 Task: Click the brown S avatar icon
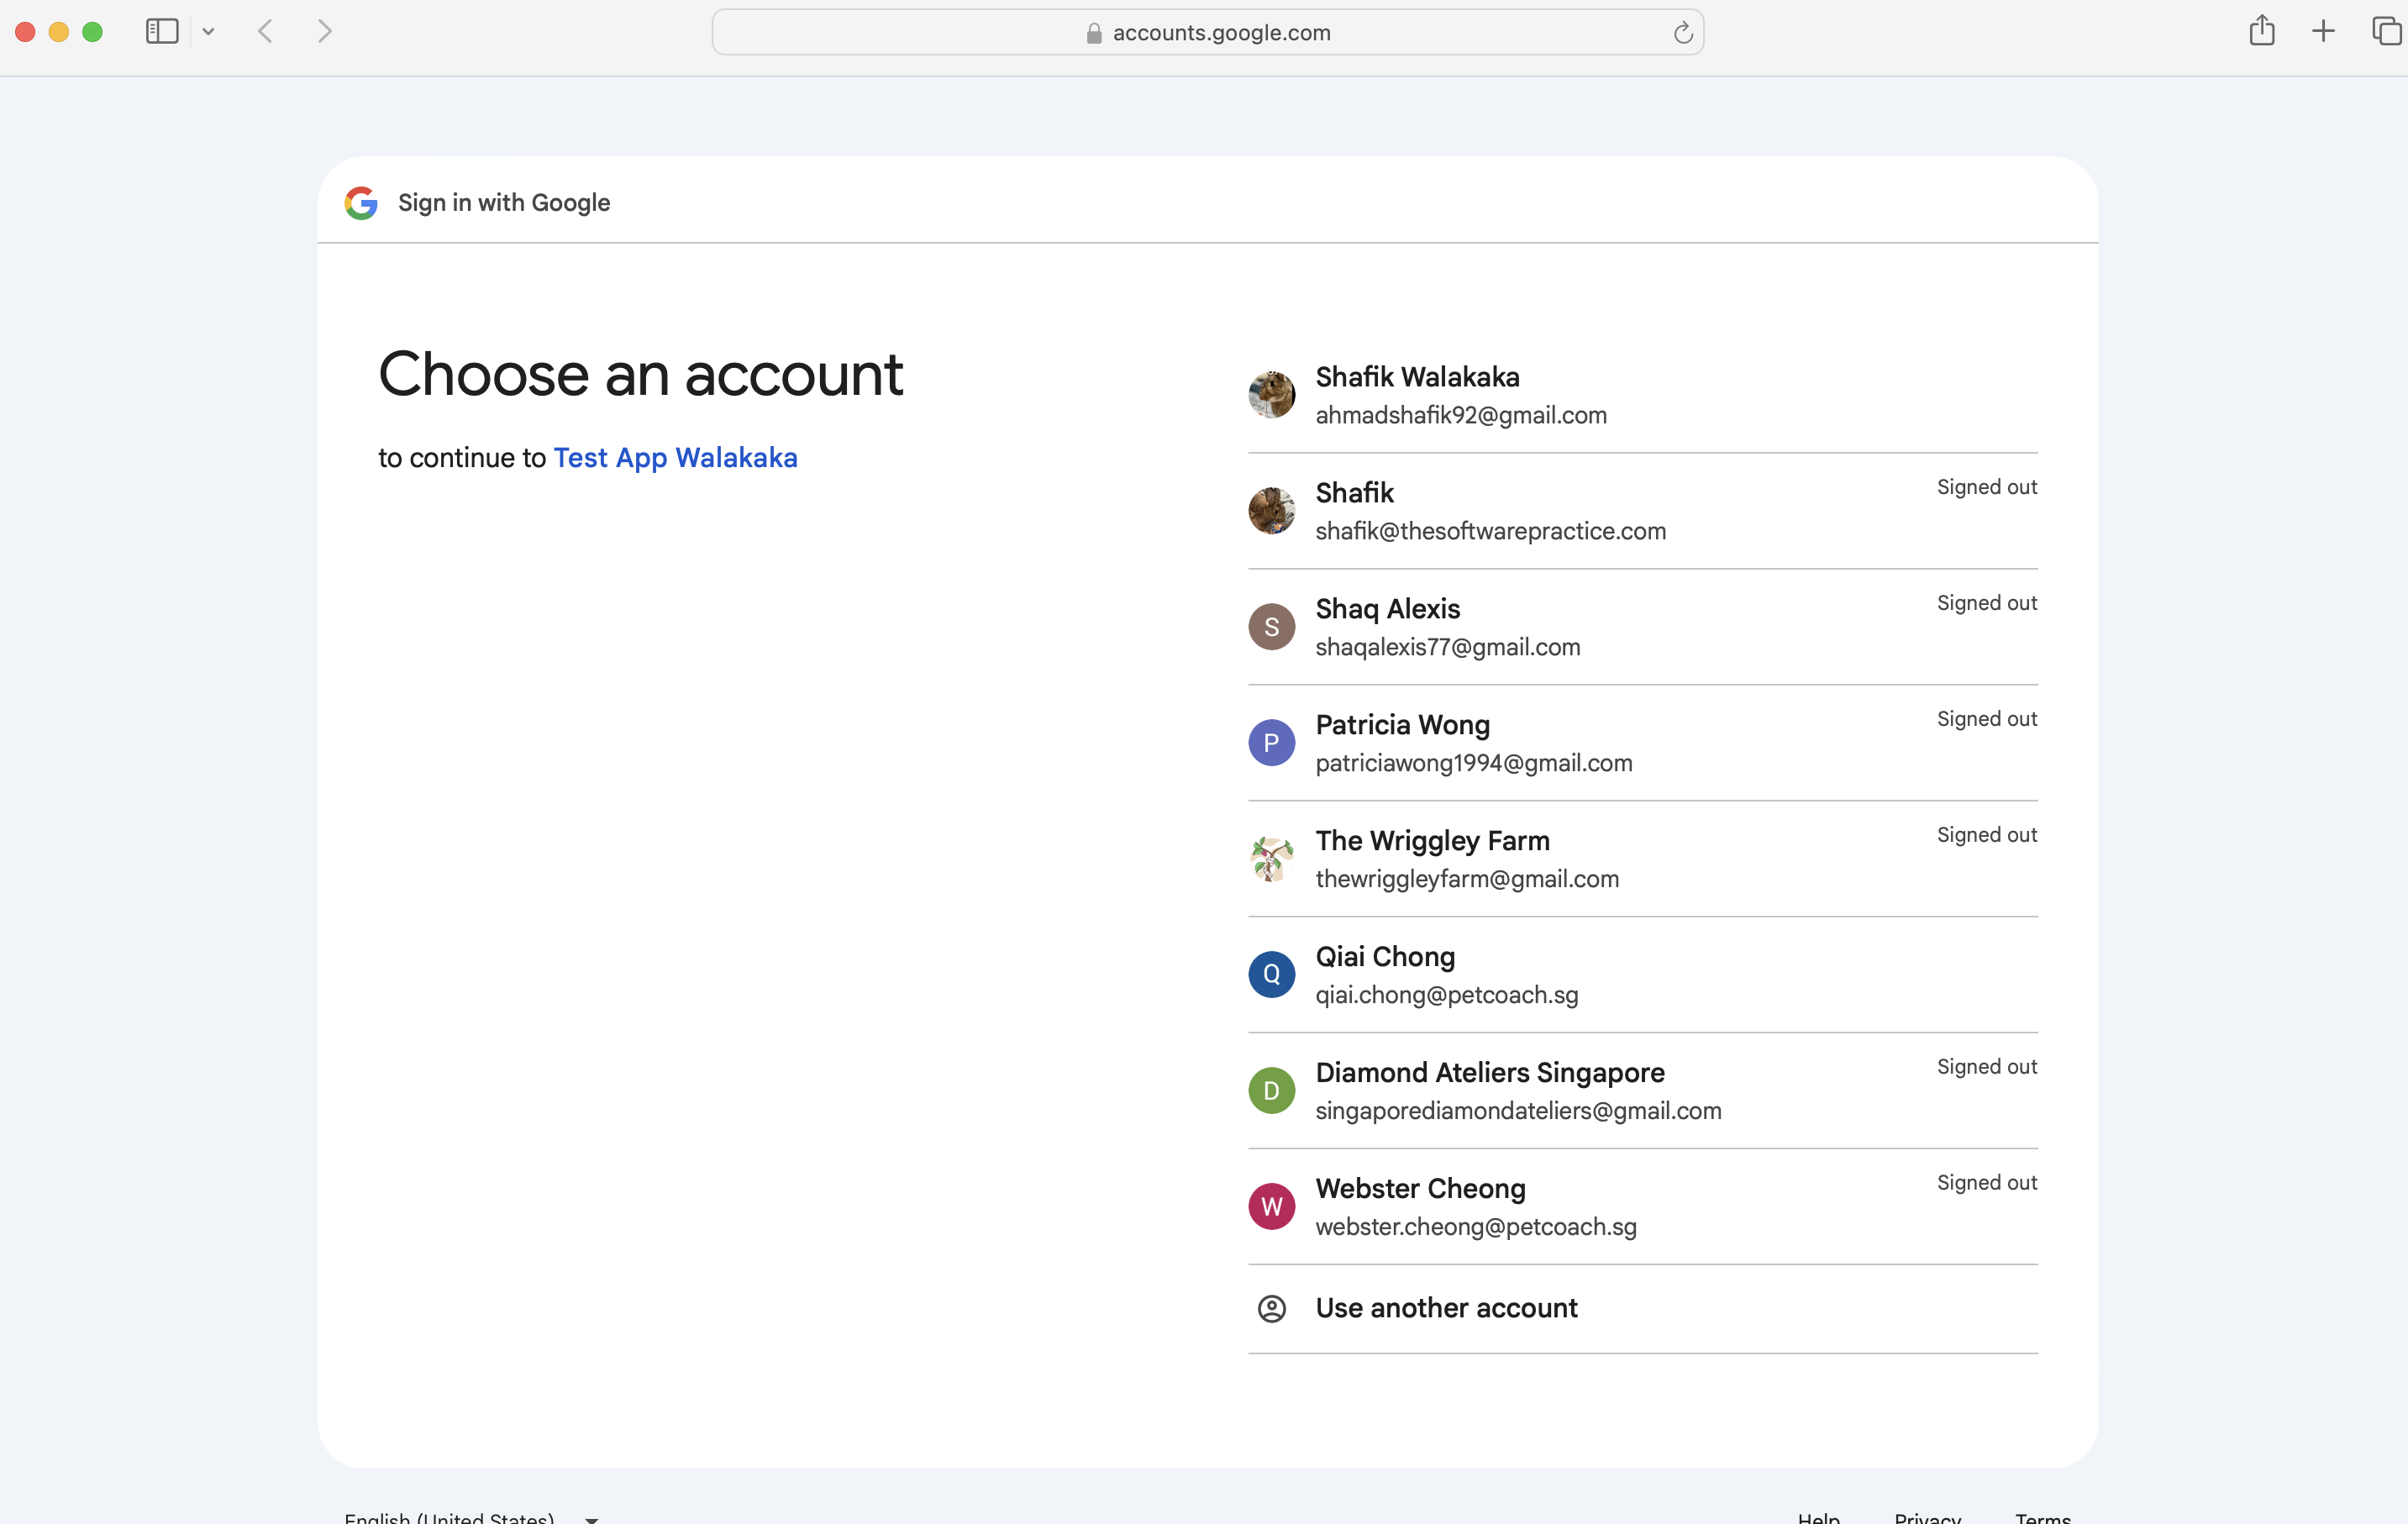(x=1271, y=627)
